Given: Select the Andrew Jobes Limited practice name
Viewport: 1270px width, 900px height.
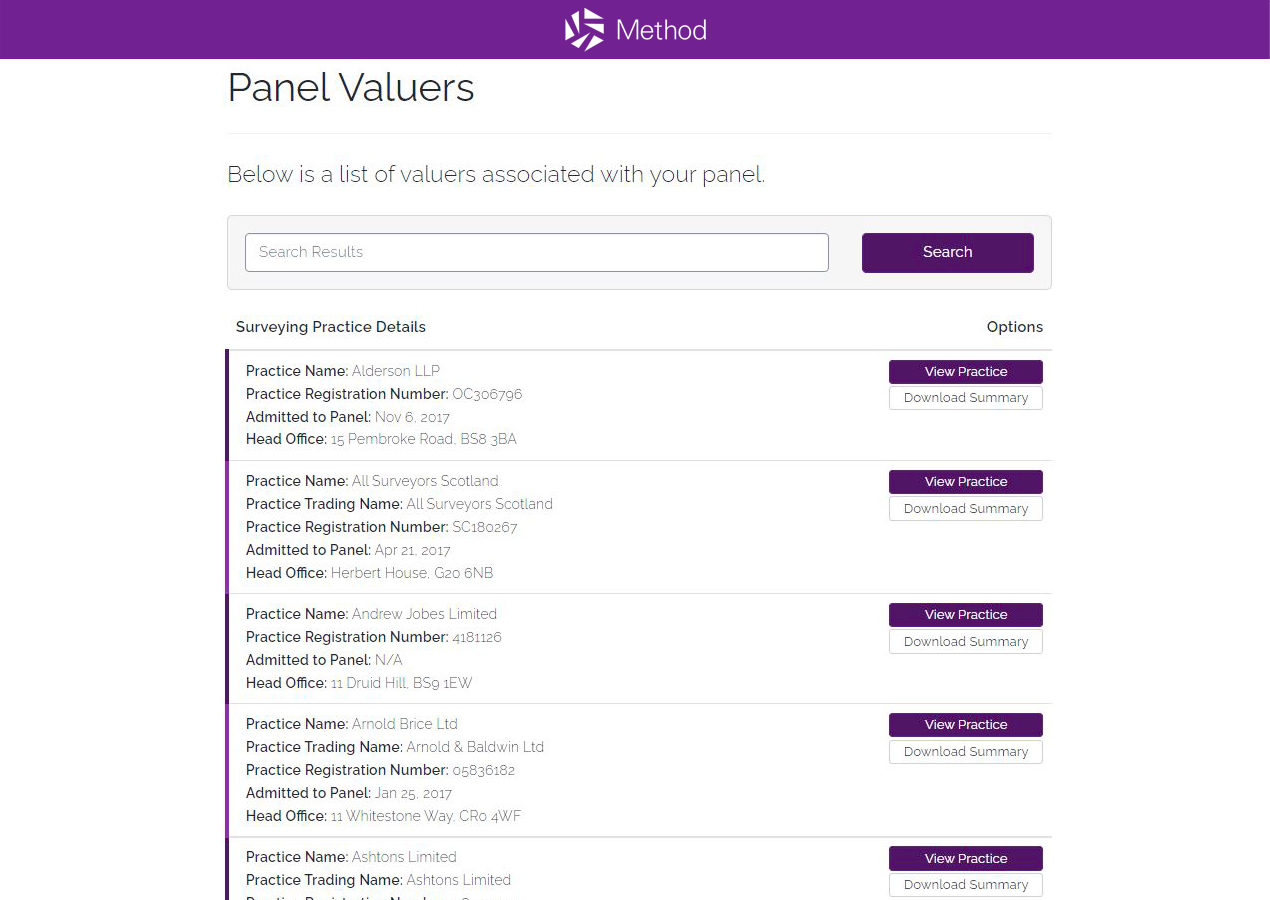Looking at the screenshot, I should pyautogui.click(x=424, y=614).
